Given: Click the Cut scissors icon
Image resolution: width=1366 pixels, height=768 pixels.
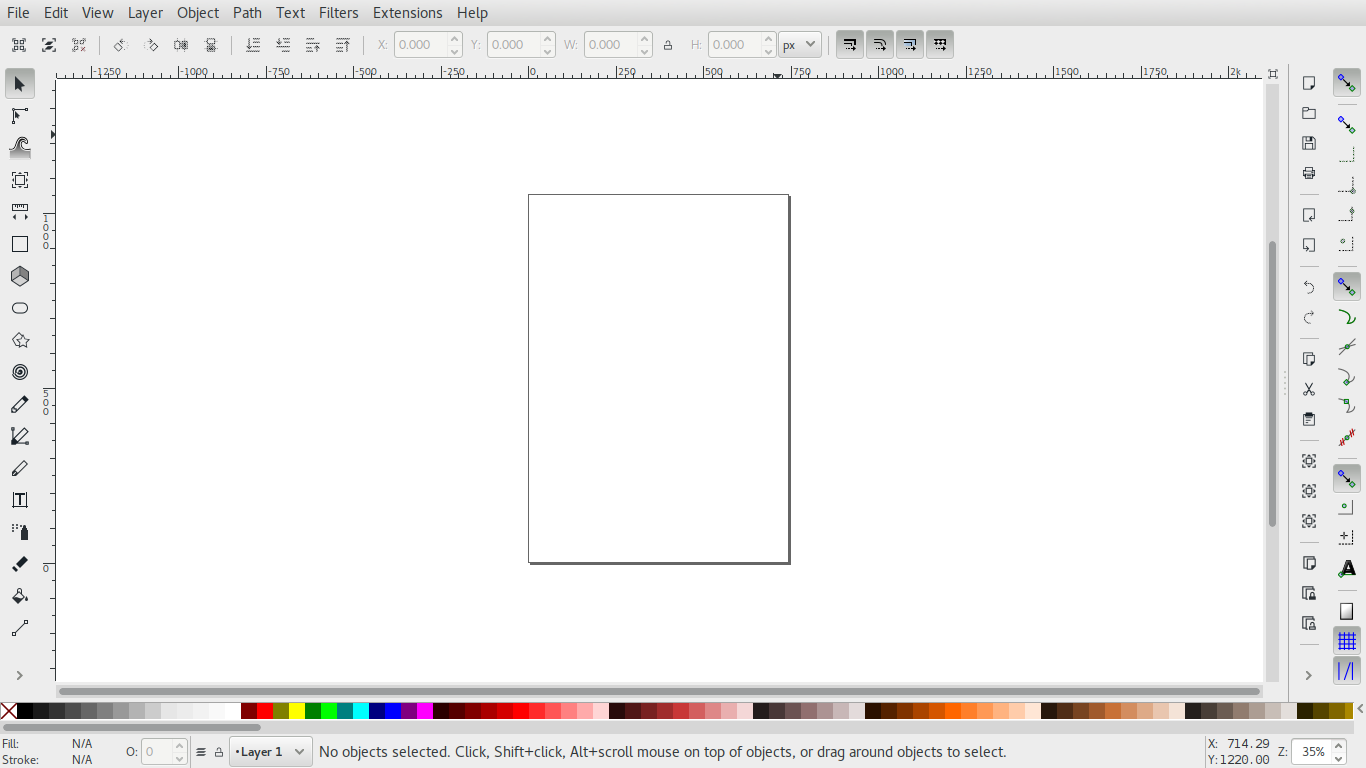Looking at the screenshot, I should tap(1309, 389).
